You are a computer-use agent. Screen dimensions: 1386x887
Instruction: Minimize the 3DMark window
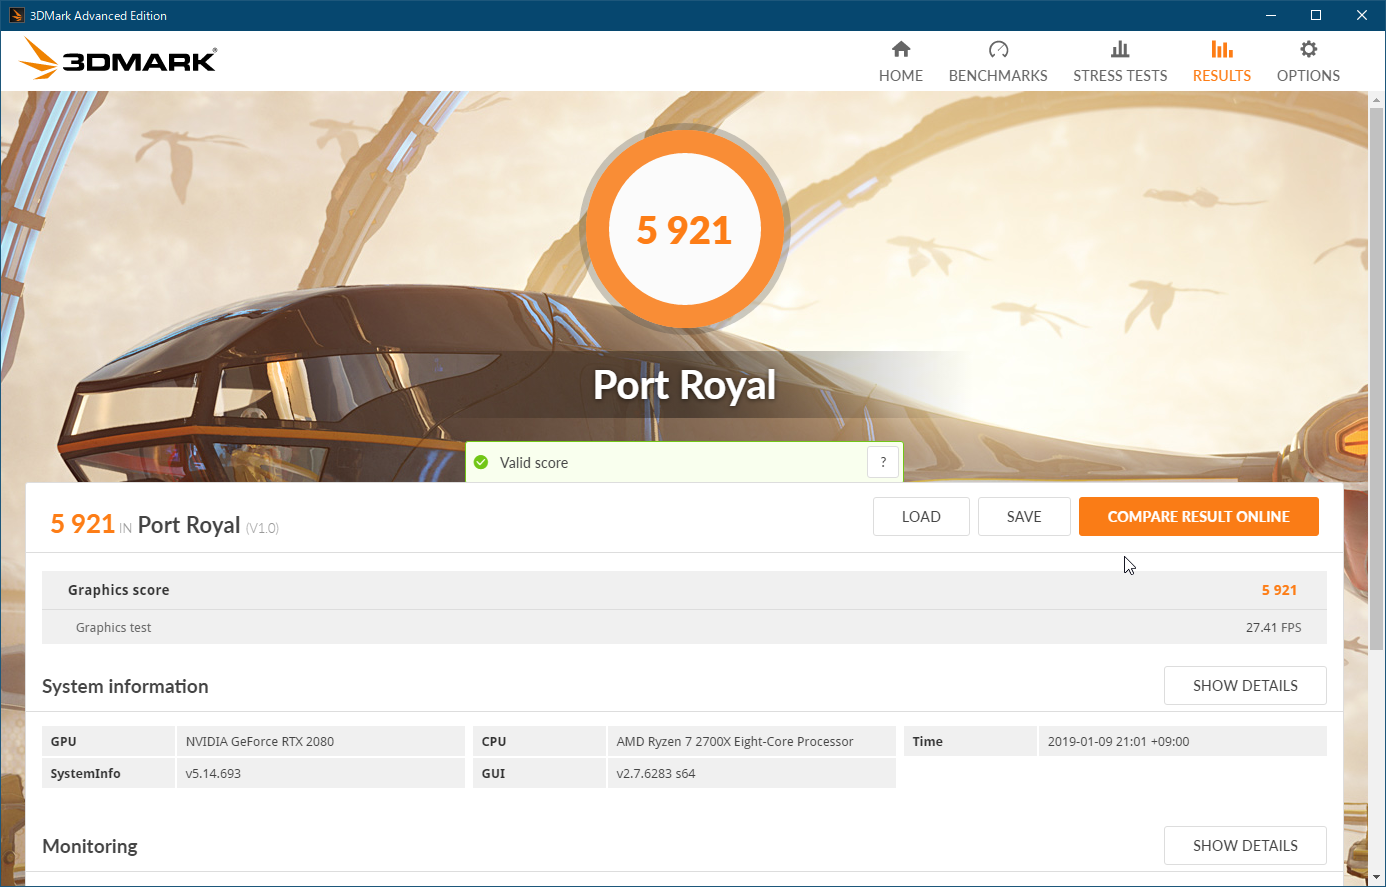(1271, 15)
